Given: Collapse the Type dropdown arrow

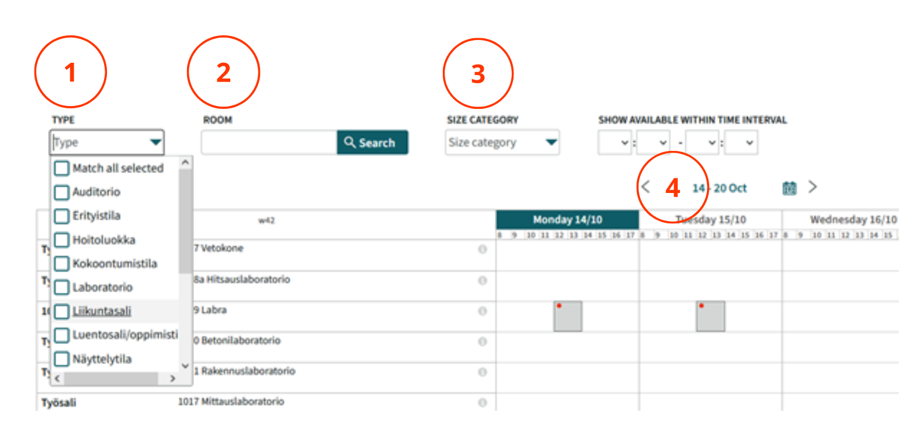Looking at the screenshot, I should pos(155,143).
